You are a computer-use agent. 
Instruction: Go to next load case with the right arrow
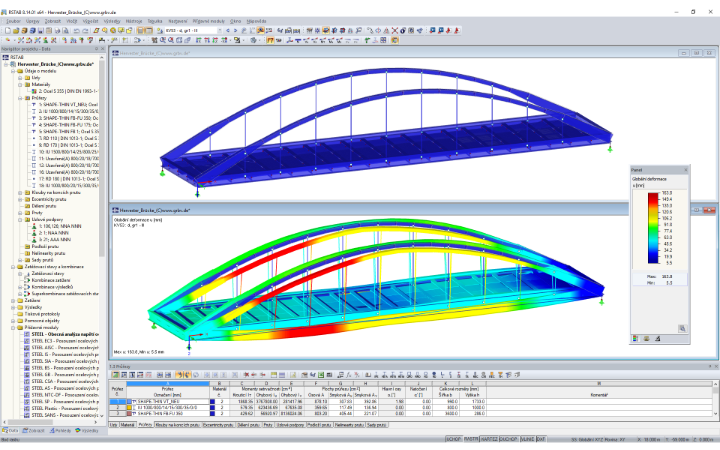236,31
